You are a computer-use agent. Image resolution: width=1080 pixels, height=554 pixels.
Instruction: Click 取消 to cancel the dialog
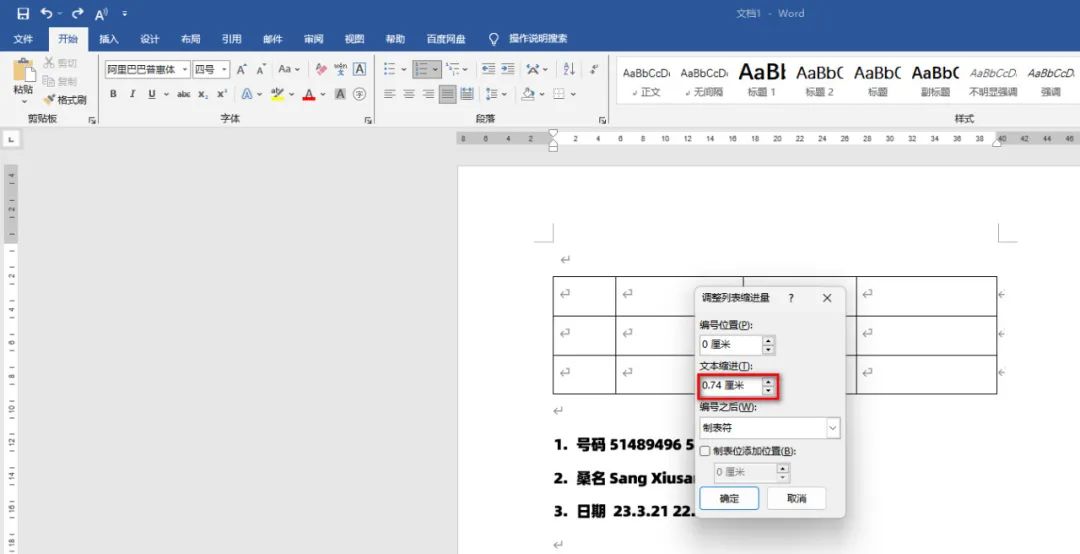[x=796, y=498]
